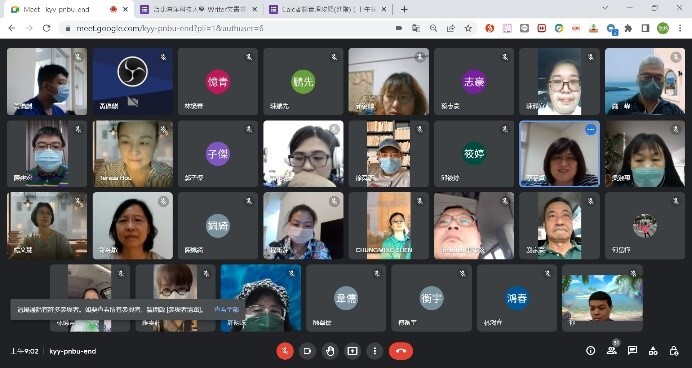Image resolution: width=692 pixels, height=368 pixels.
Task: Click the share page icon
Action: point(451,28)
